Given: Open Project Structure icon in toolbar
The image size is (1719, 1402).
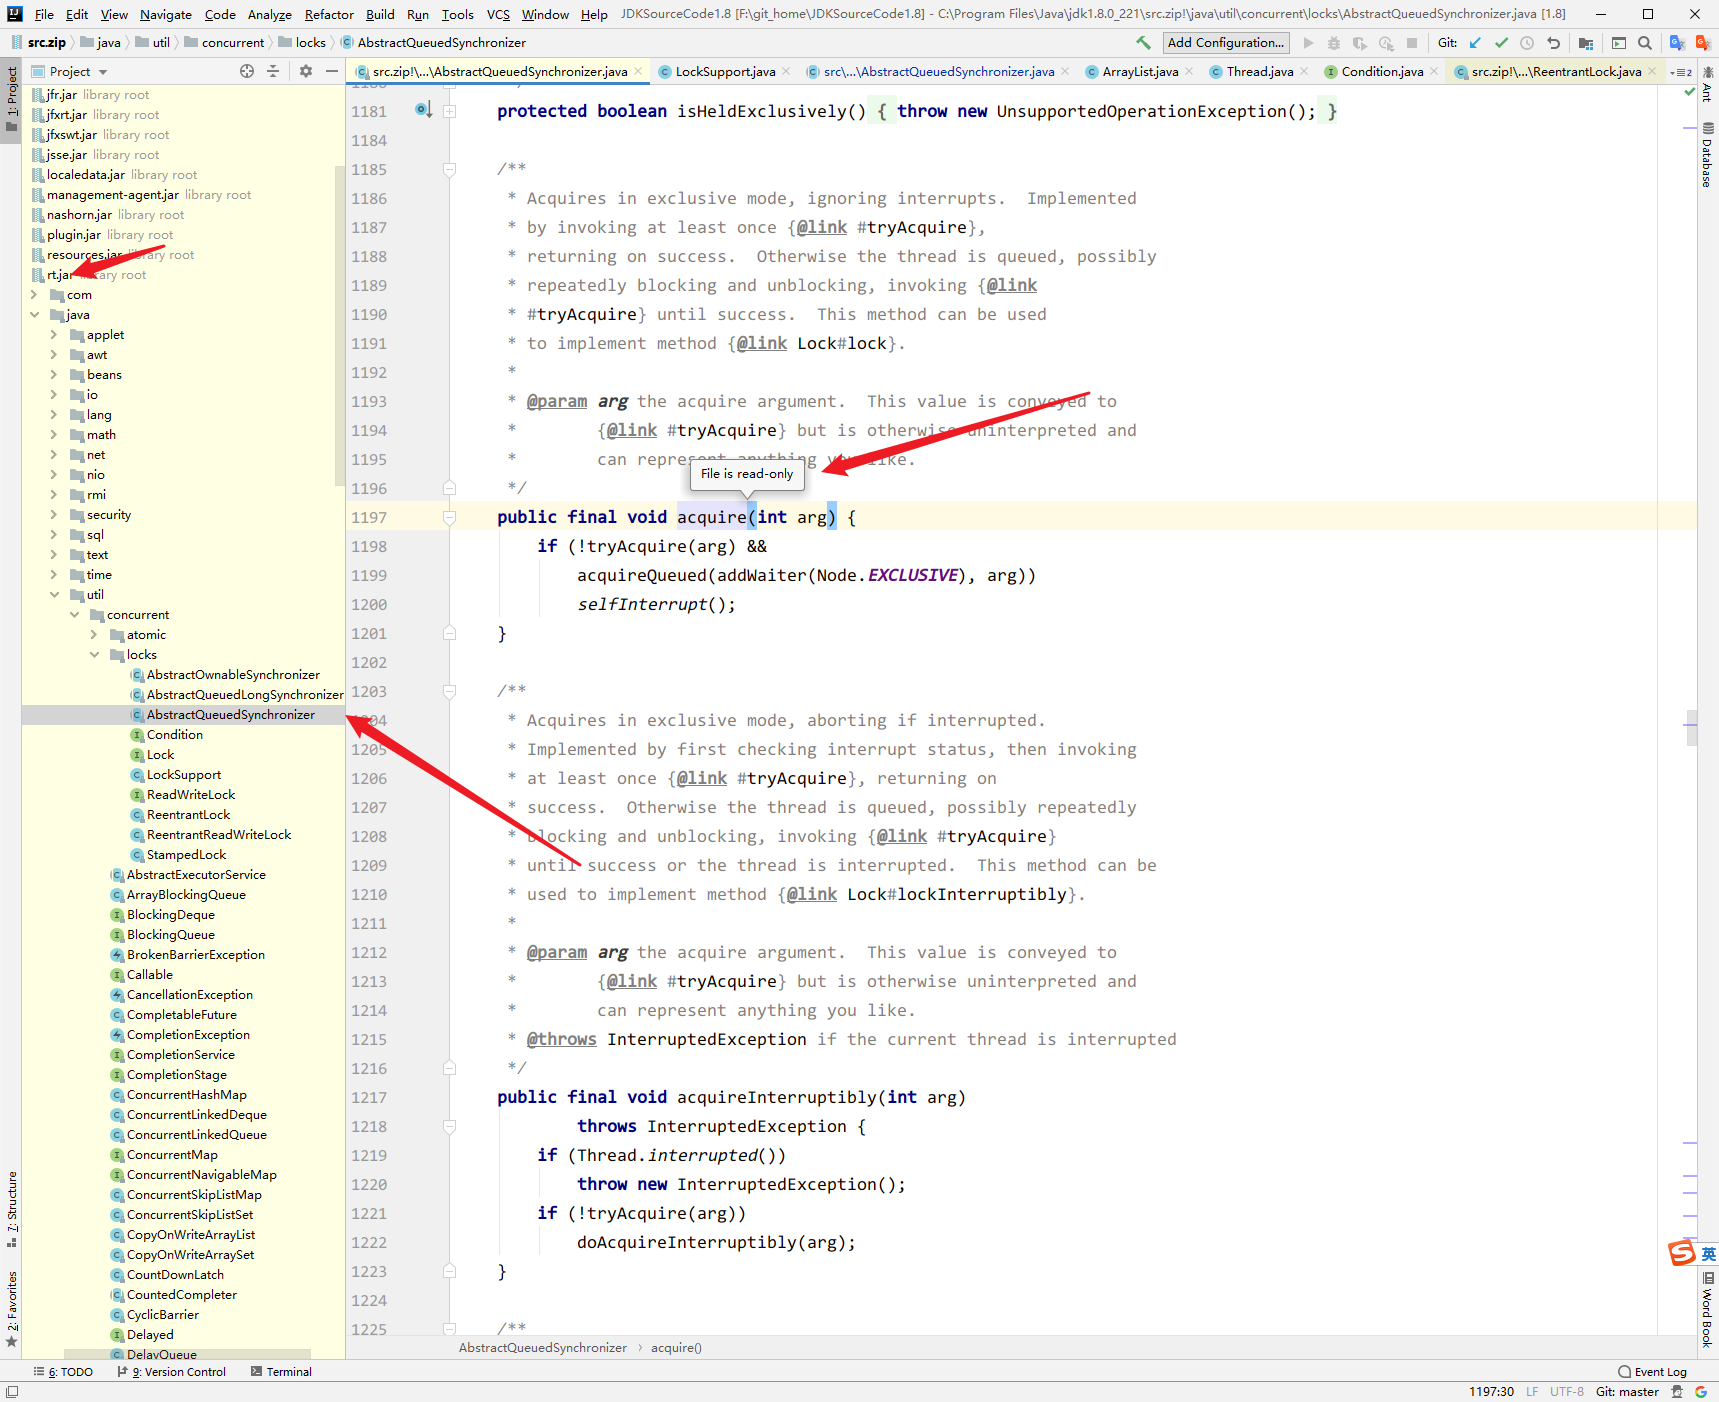Looking at the screenshot, I should 1586,43.
